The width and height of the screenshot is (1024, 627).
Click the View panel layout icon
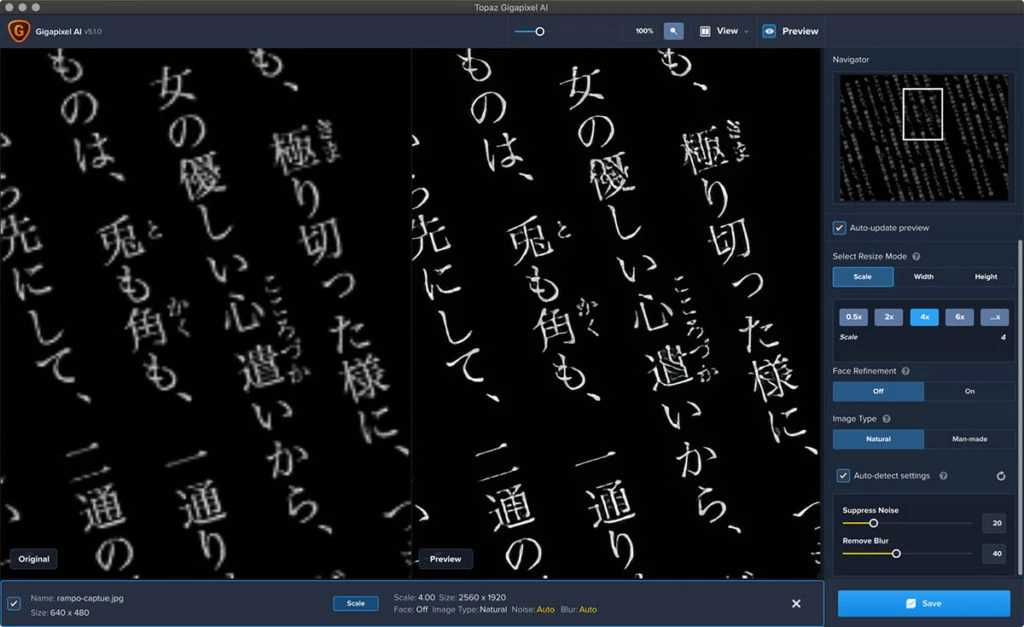click(x=704, y=31)
